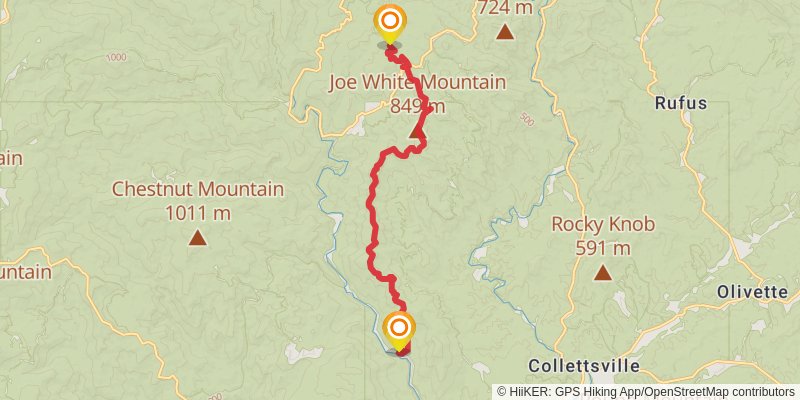Click the Olivette town label

click(x=753, y=292)
